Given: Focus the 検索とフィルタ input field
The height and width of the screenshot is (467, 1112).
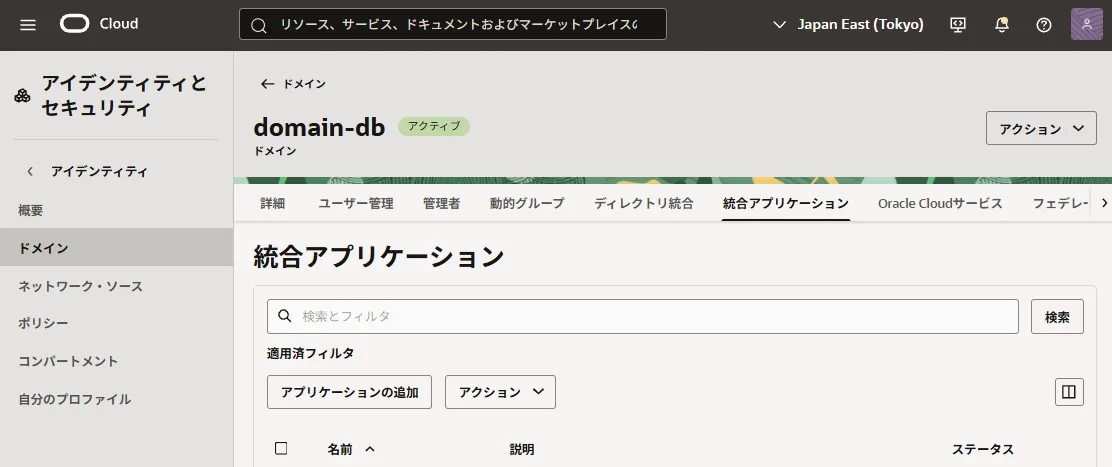Looking at the screenshot, I should click(x=643, y=316).
